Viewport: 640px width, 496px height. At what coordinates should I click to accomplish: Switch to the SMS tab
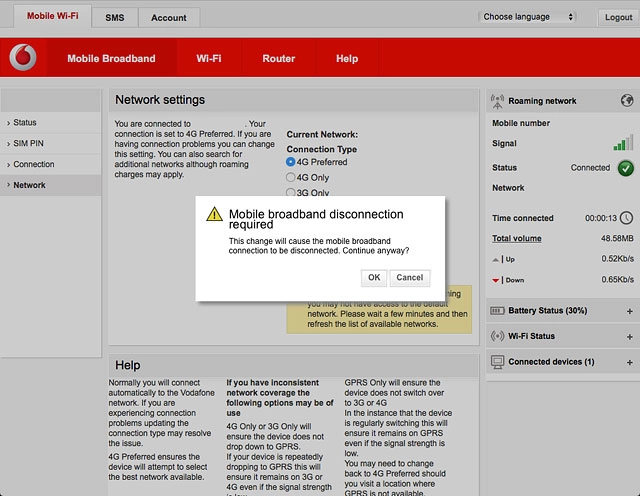115,18
